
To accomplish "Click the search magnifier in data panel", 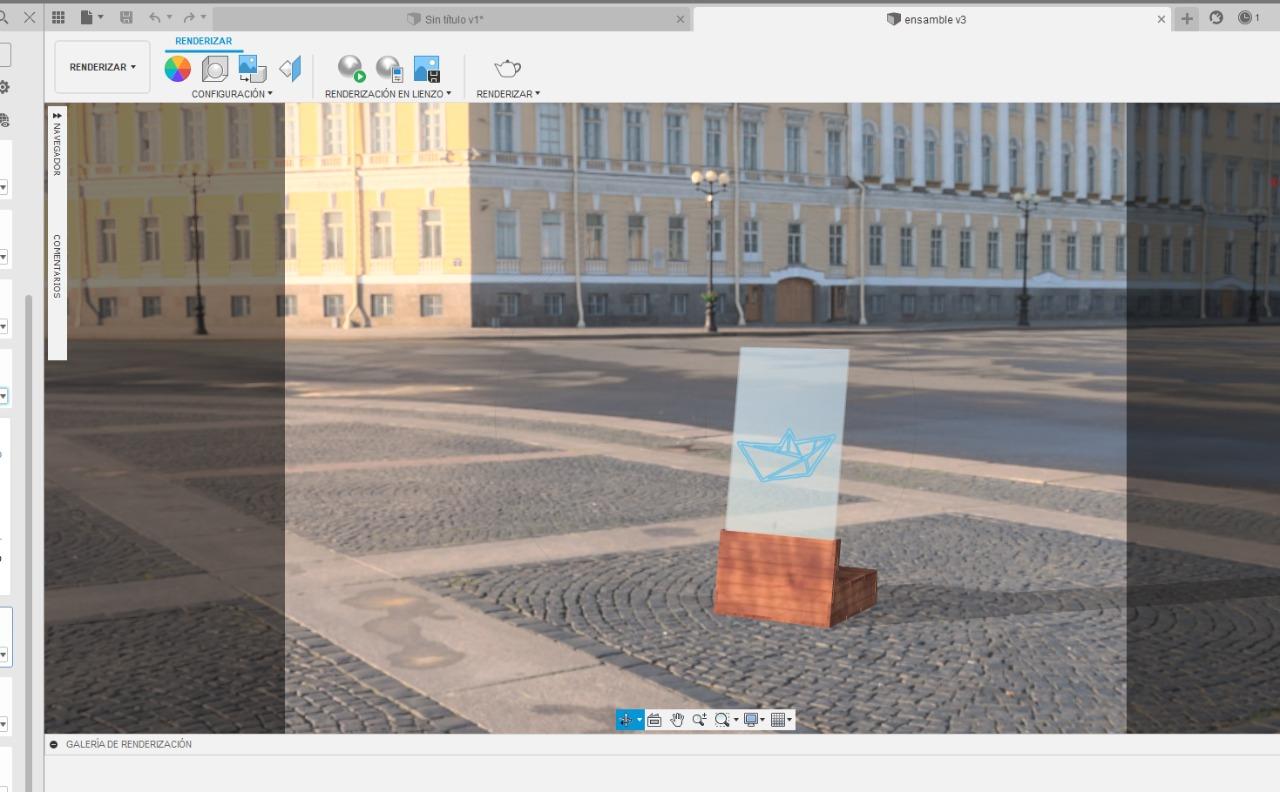I will point(4,18).
